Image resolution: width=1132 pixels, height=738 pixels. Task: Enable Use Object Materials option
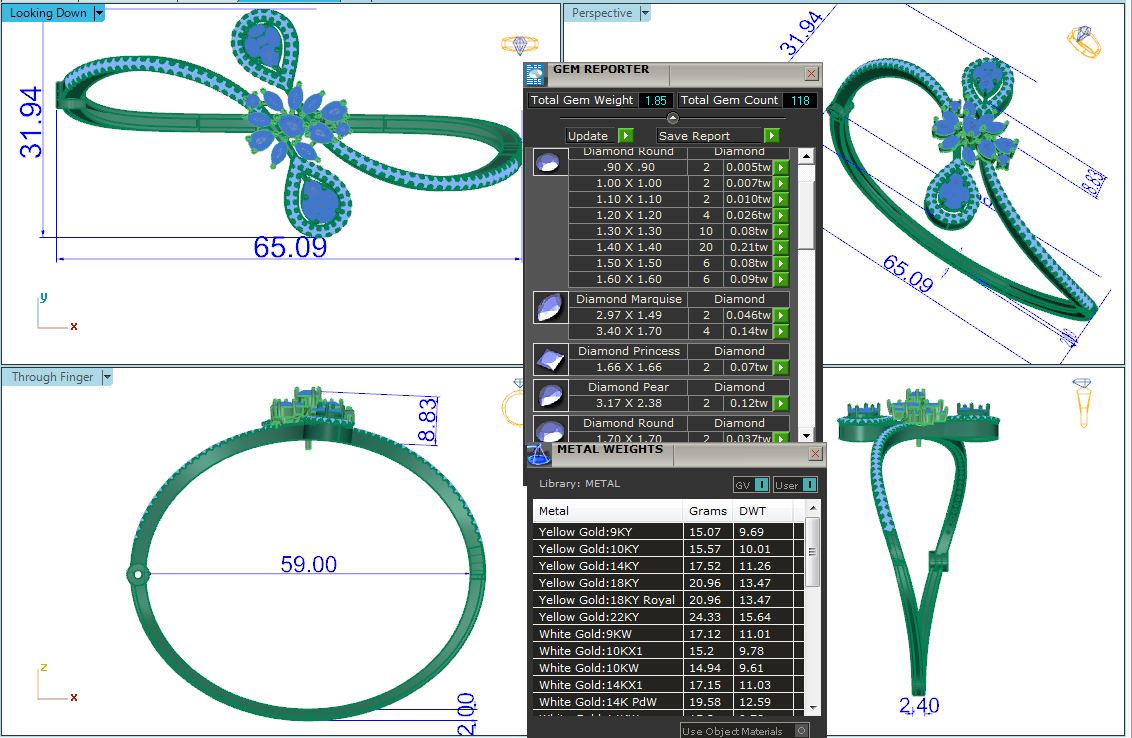click(801, 731)
